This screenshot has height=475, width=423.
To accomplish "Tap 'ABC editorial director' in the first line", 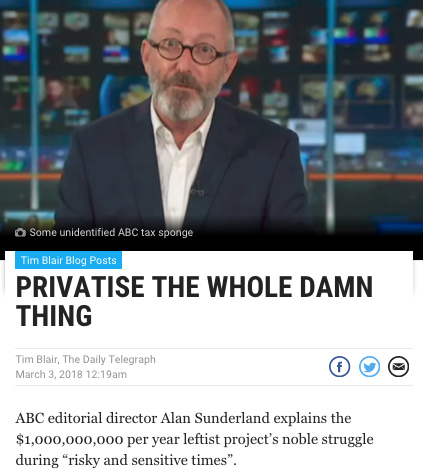I will pos(86,418).
